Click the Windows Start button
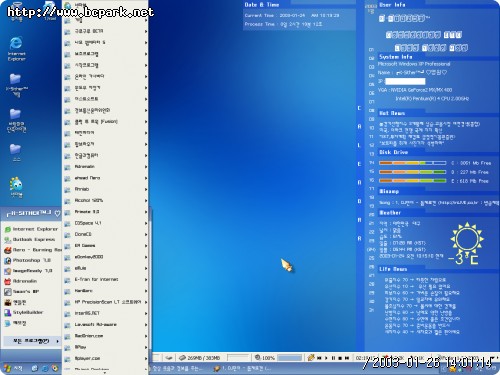 (13, 368)
